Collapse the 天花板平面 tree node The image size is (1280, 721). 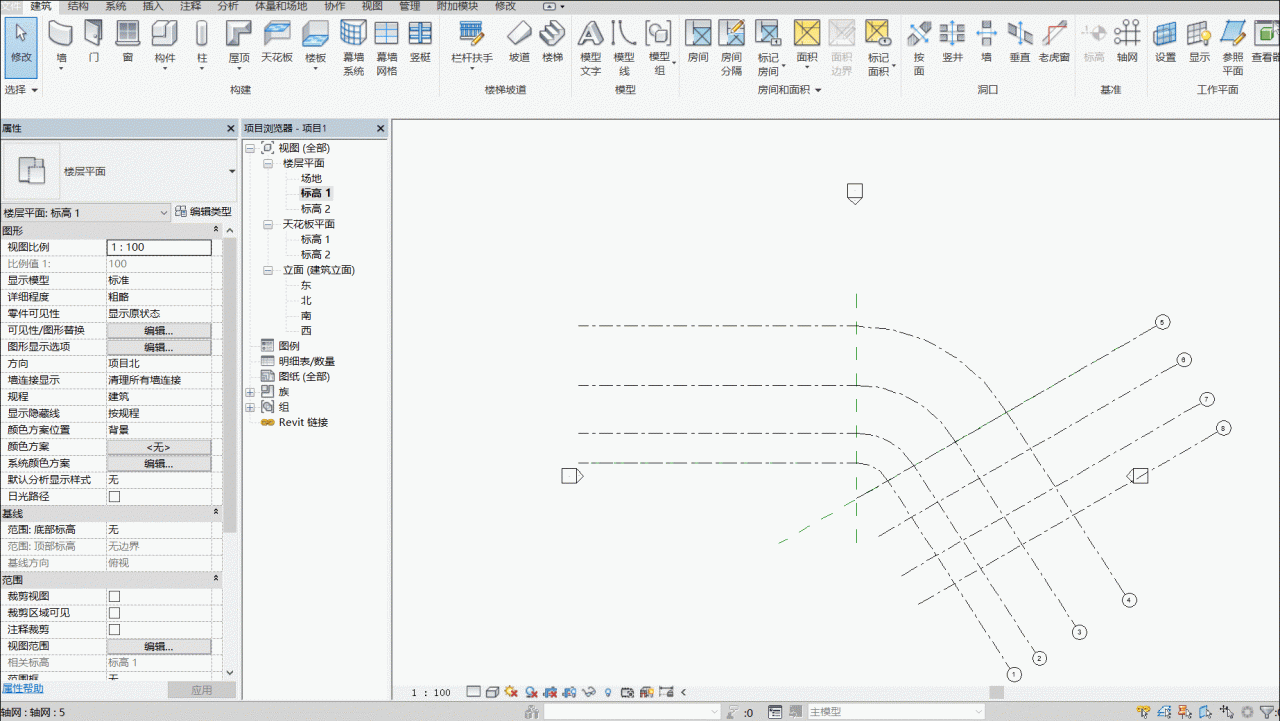click(268, 225)
